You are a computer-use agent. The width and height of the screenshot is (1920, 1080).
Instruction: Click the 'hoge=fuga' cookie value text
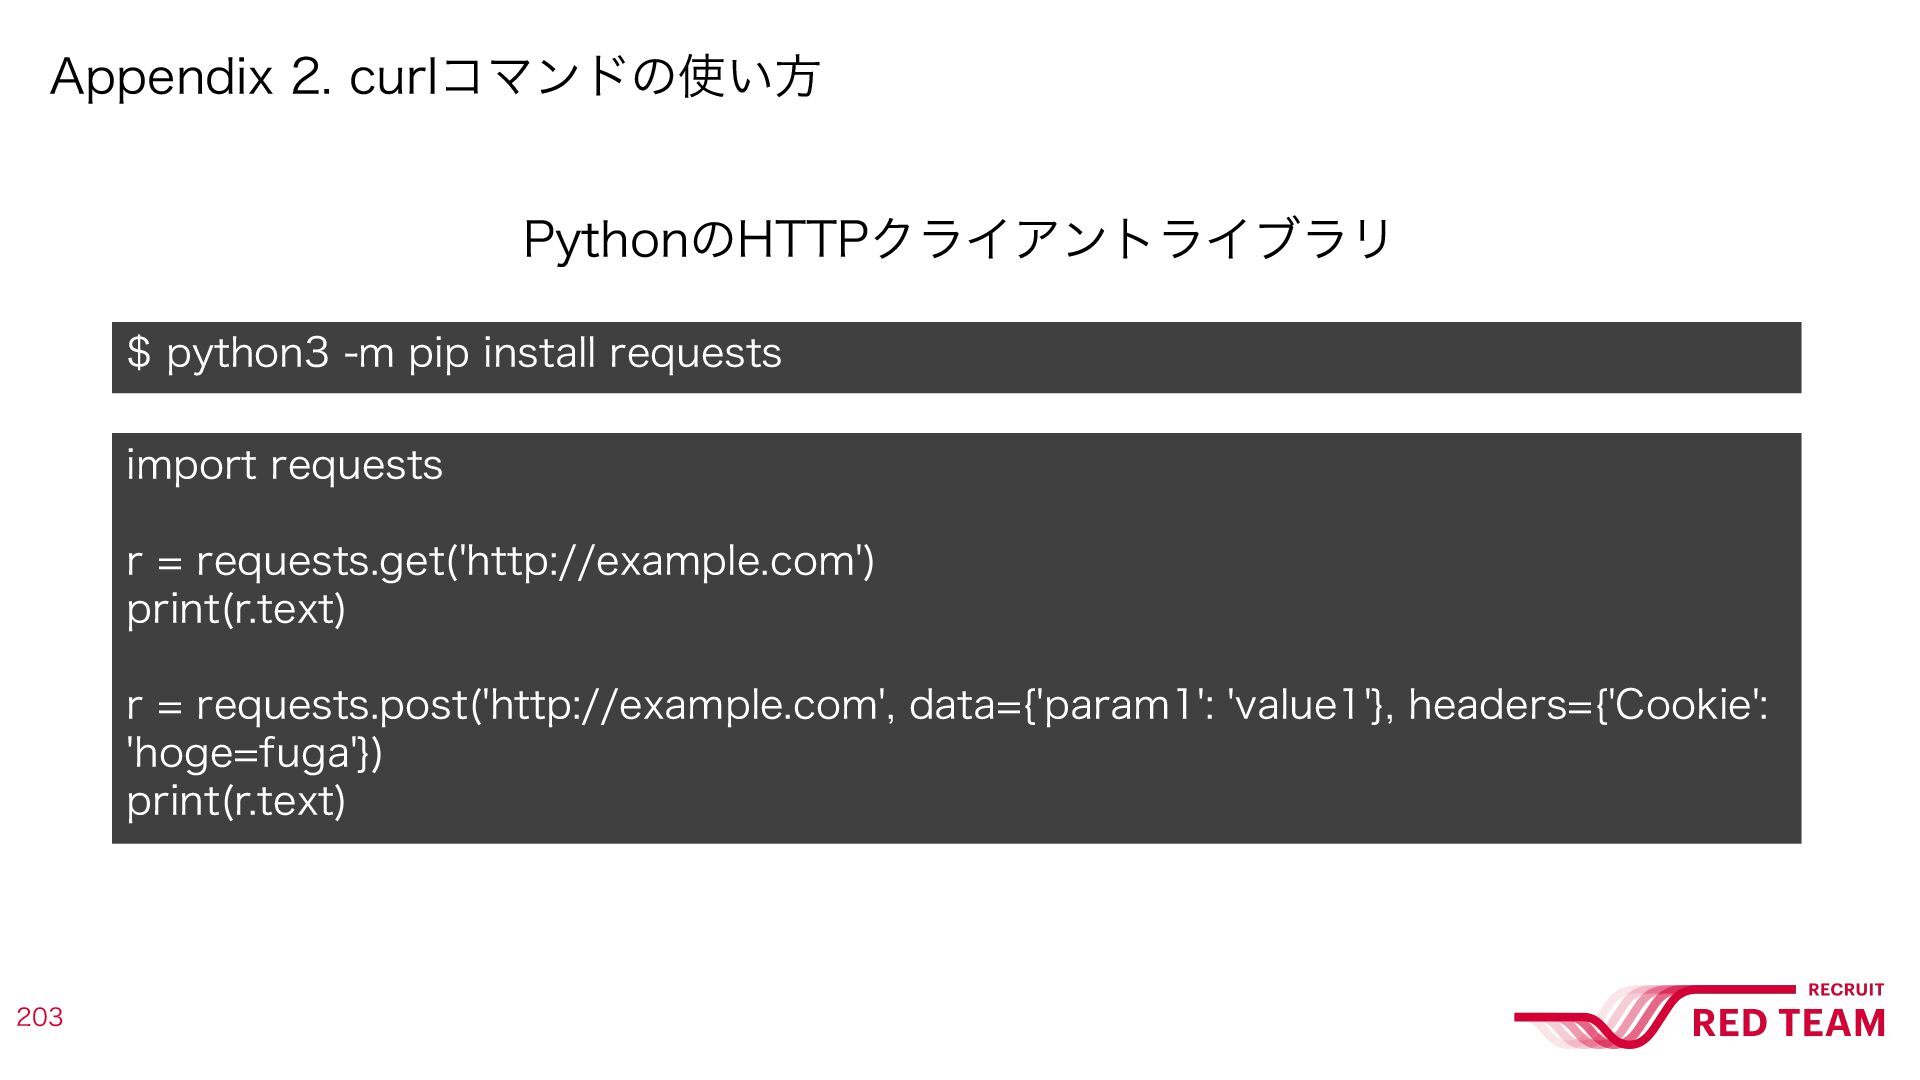(241, 753)
